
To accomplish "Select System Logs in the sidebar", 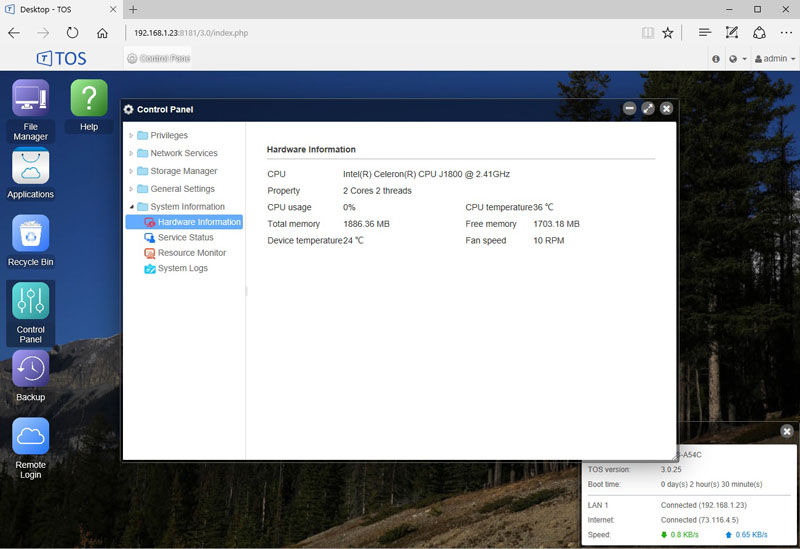I will [x=182, y=268].
